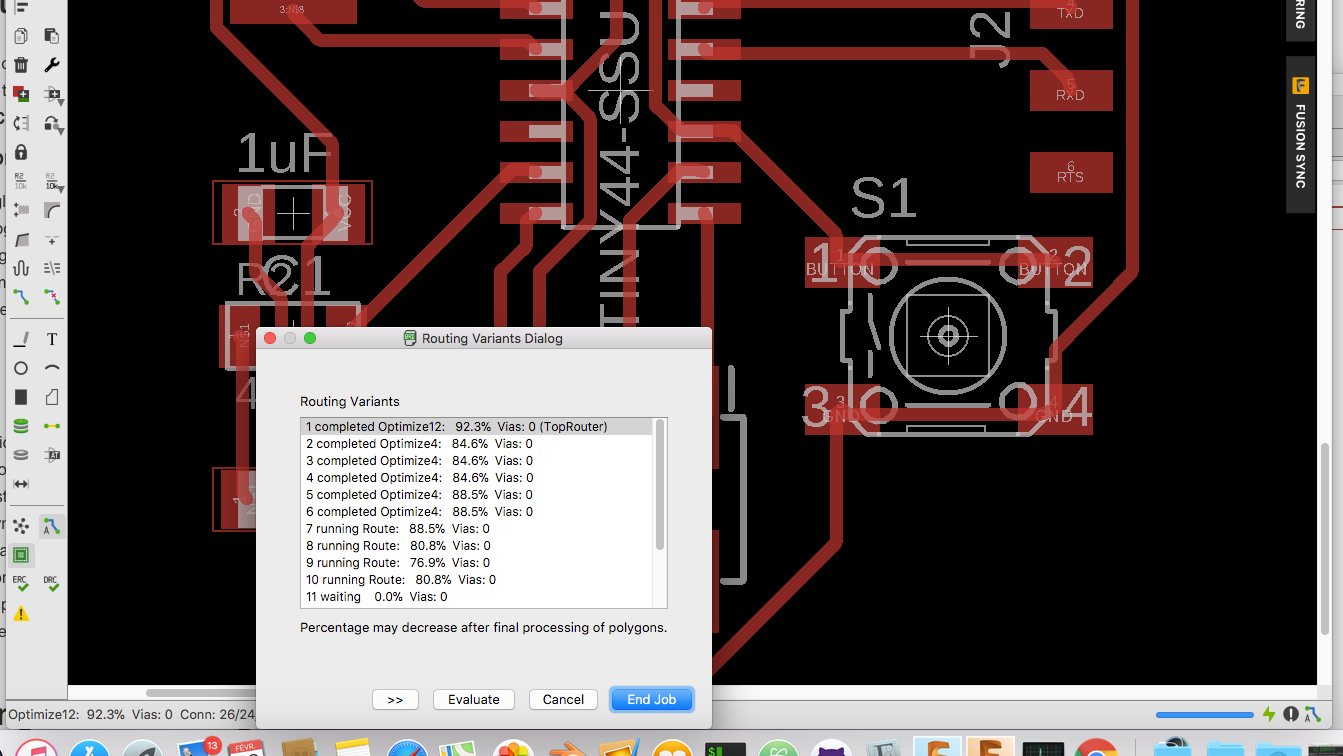This screenshot has width=1343, height=756.
Task: Open Terminal from the dock
Action: (x=723, y=749)
